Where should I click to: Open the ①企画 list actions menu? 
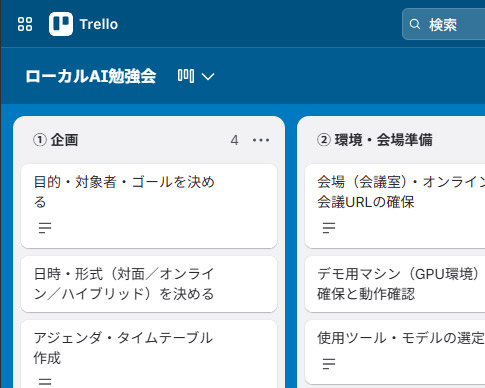(x=261, y=140)
